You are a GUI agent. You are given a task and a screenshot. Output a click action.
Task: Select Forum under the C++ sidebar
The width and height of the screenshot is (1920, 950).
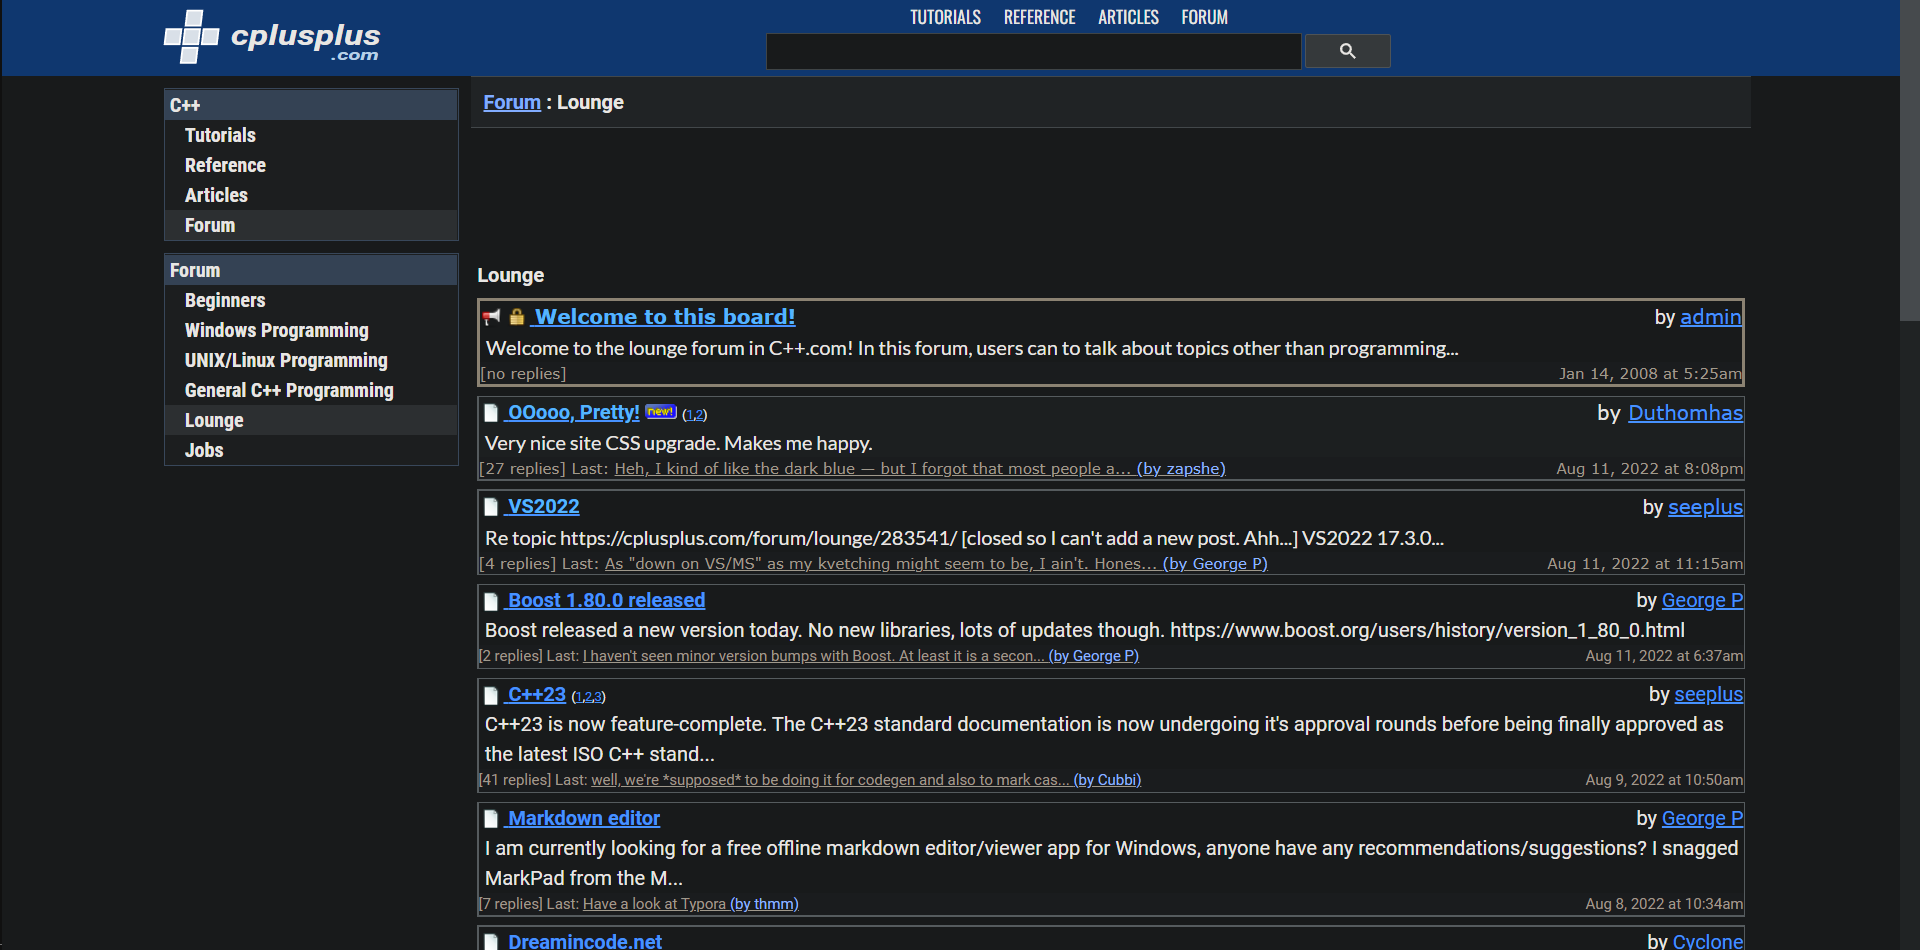pyautogui.click(x=311, y=225)
